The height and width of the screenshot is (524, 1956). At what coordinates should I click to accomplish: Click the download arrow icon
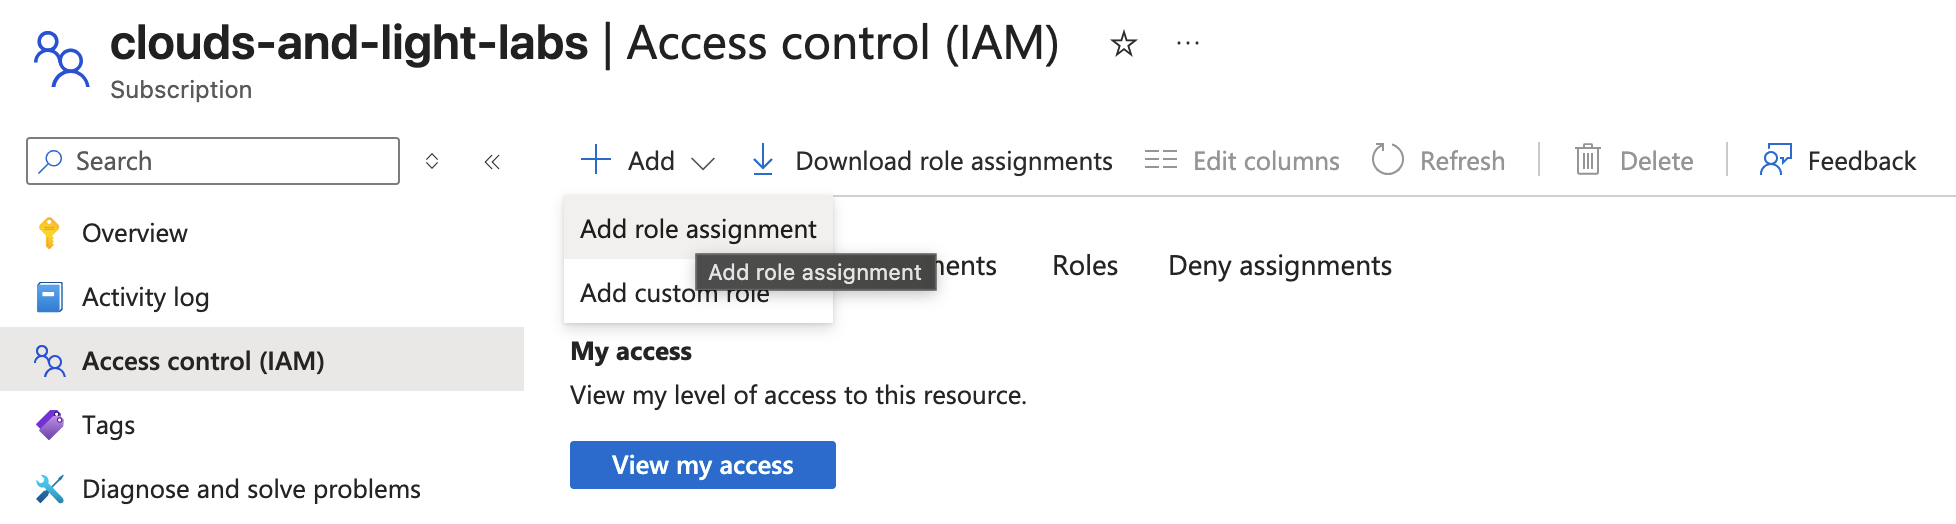click(x=763, y=160)
